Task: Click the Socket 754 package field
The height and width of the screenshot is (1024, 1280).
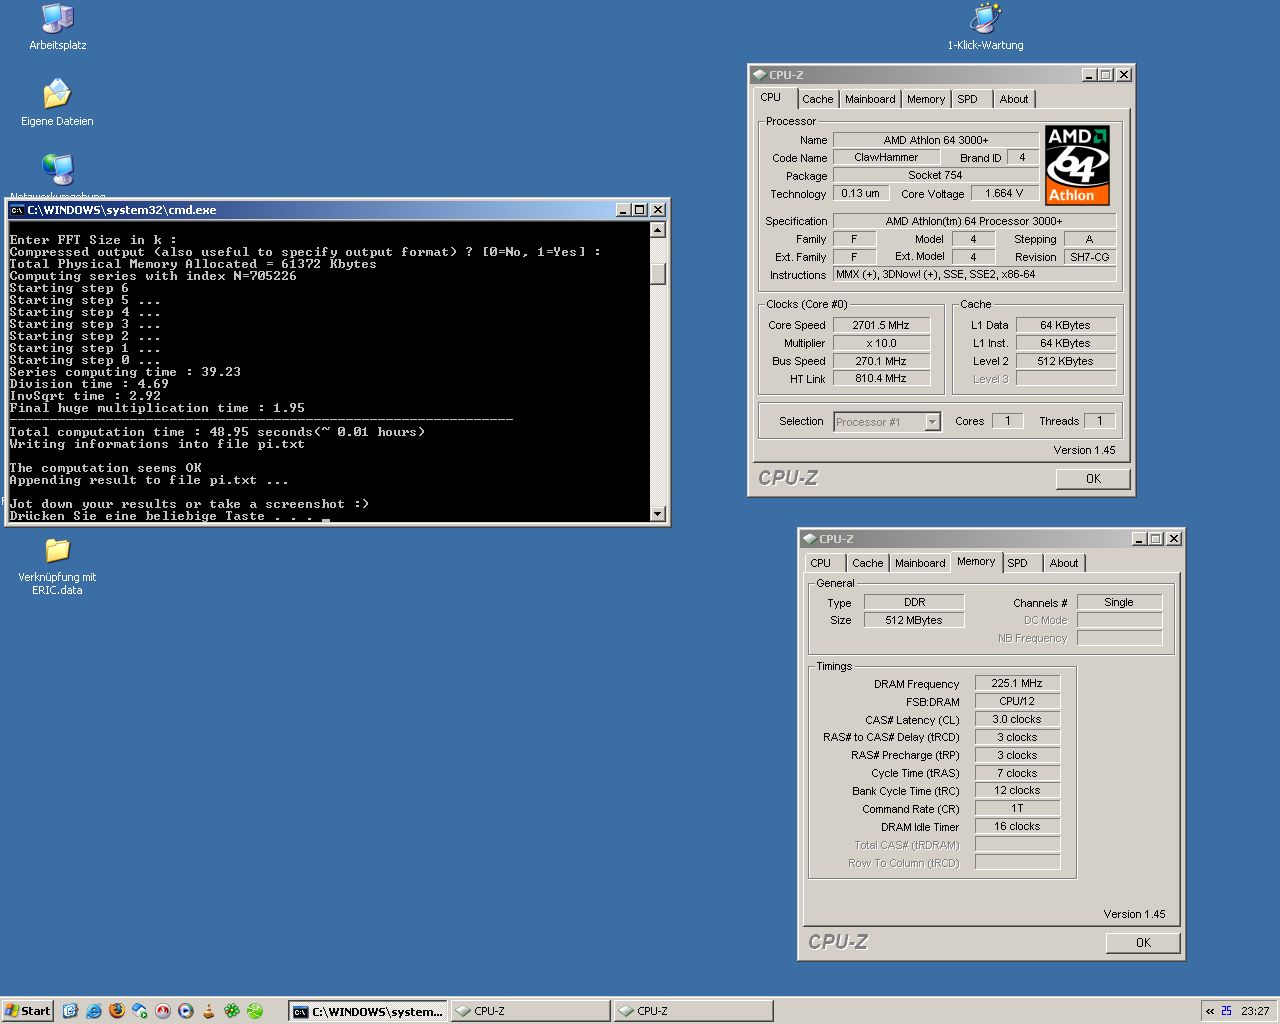Action: pyautogui.click(x=936, y=175)
